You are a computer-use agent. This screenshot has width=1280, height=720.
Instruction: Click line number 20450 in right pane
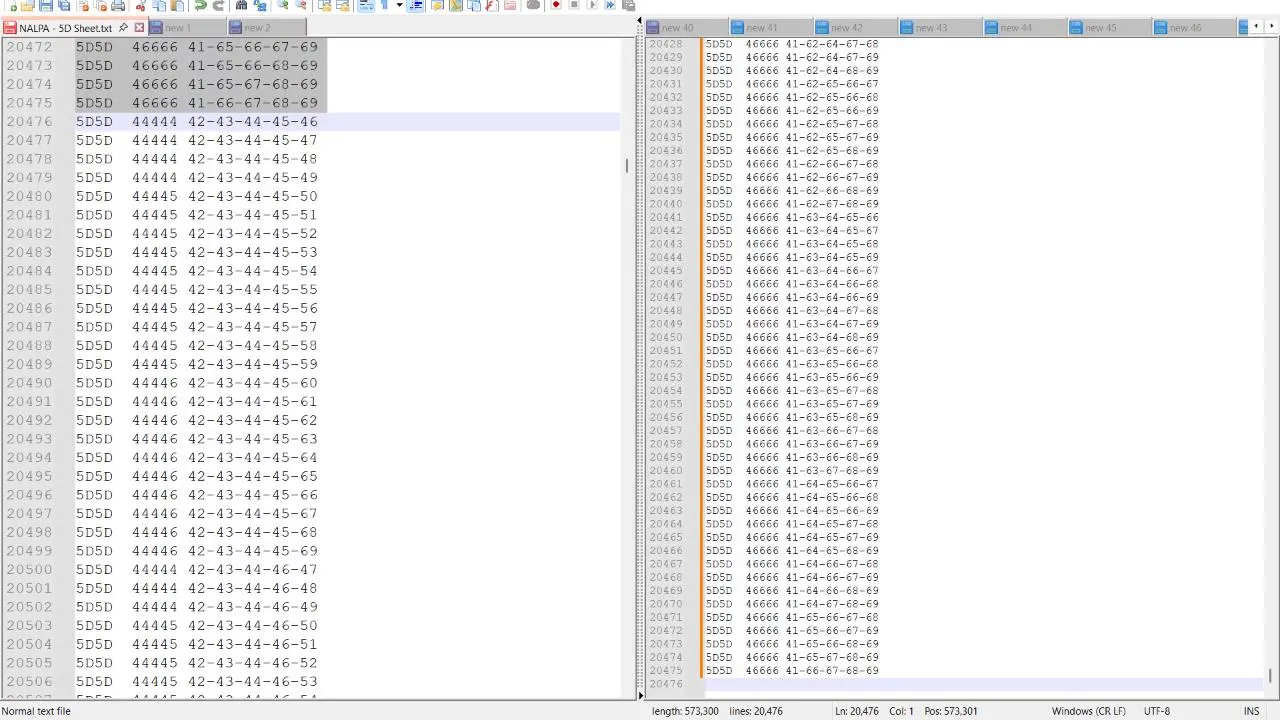tap(666, 337)
